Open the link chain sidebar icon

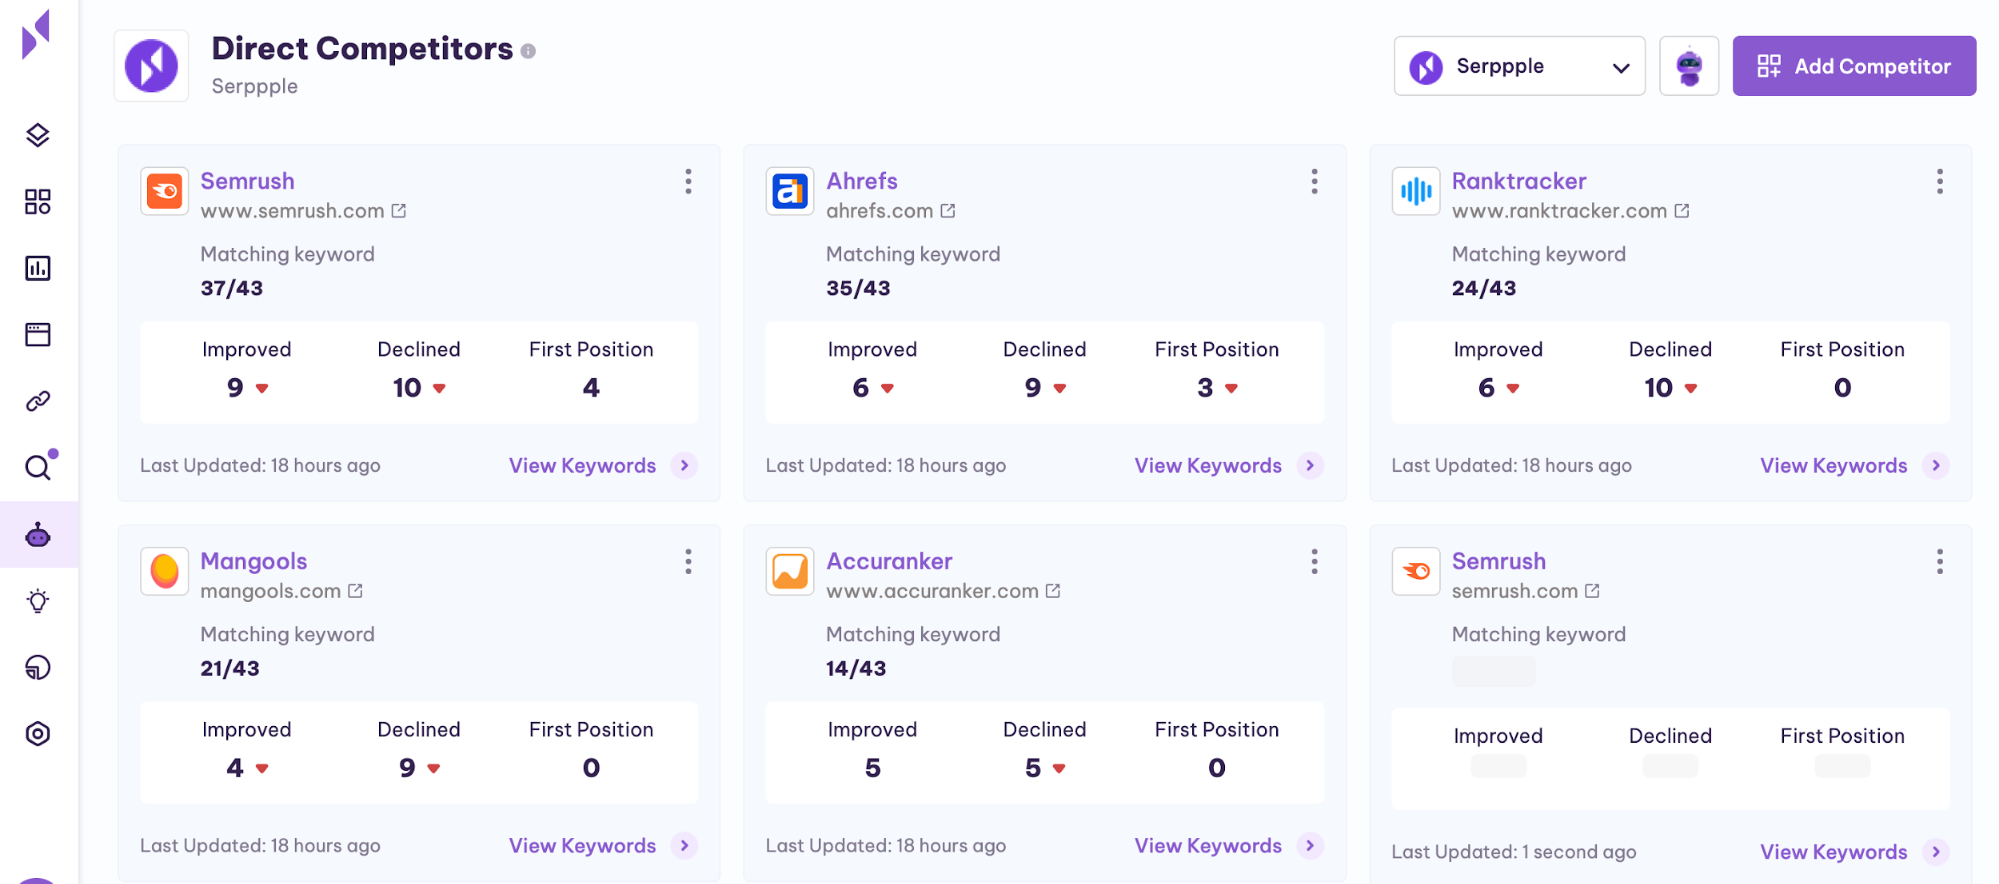pos(38,401)
